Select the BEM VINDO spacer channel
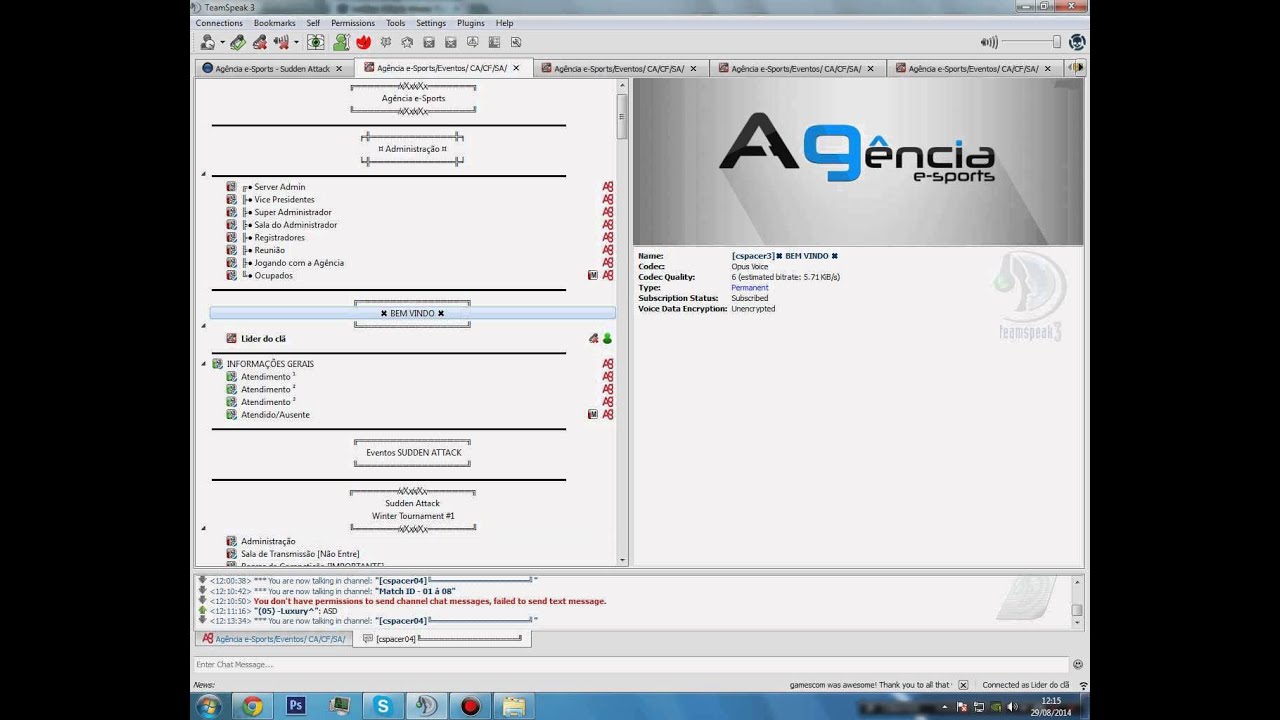Viewport: 1280px width, 720px height. tap(412, 313)
